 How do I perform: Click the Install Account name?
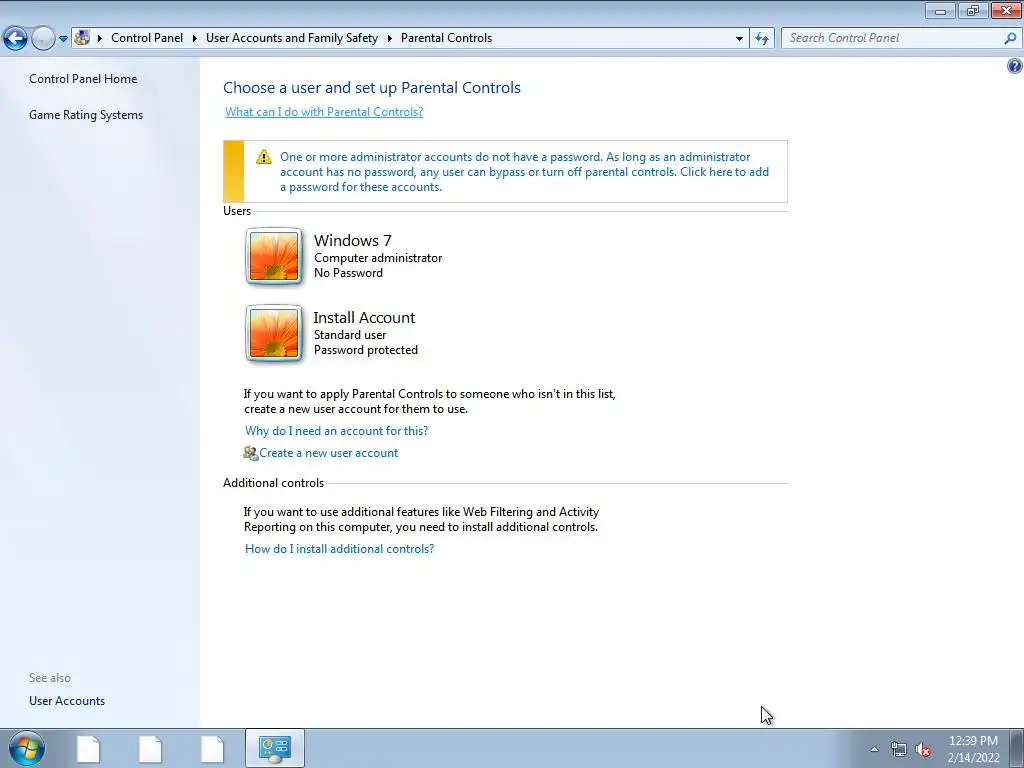coord(364,317)
